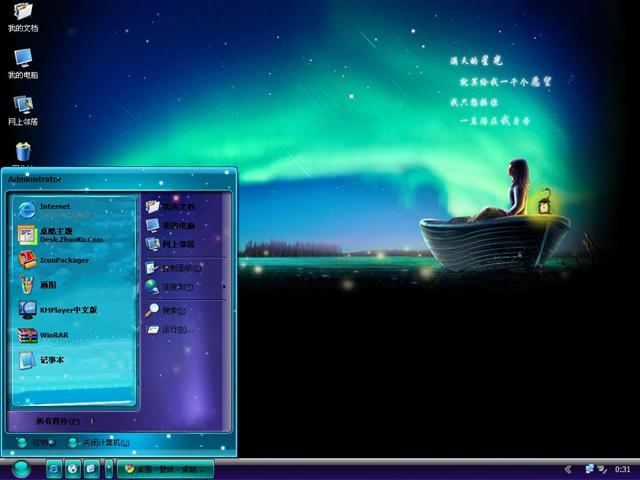Click the Start orb button on taskbar
Screen dimensions: 640x480
tap(21, 469)
